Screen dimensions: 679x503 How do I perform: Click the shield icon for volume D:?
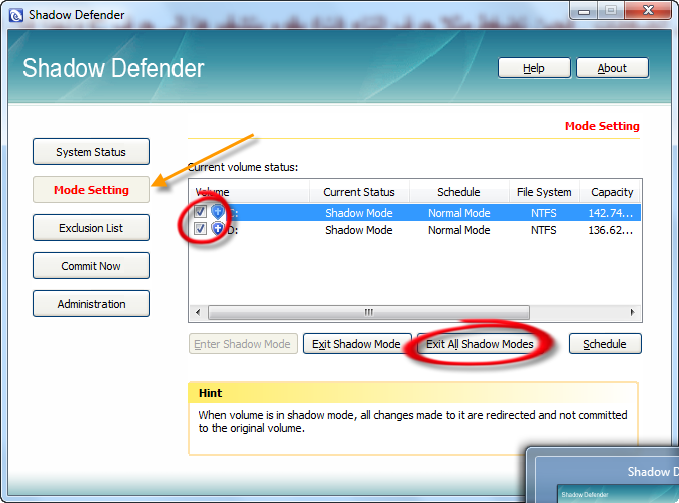[217, 229]
